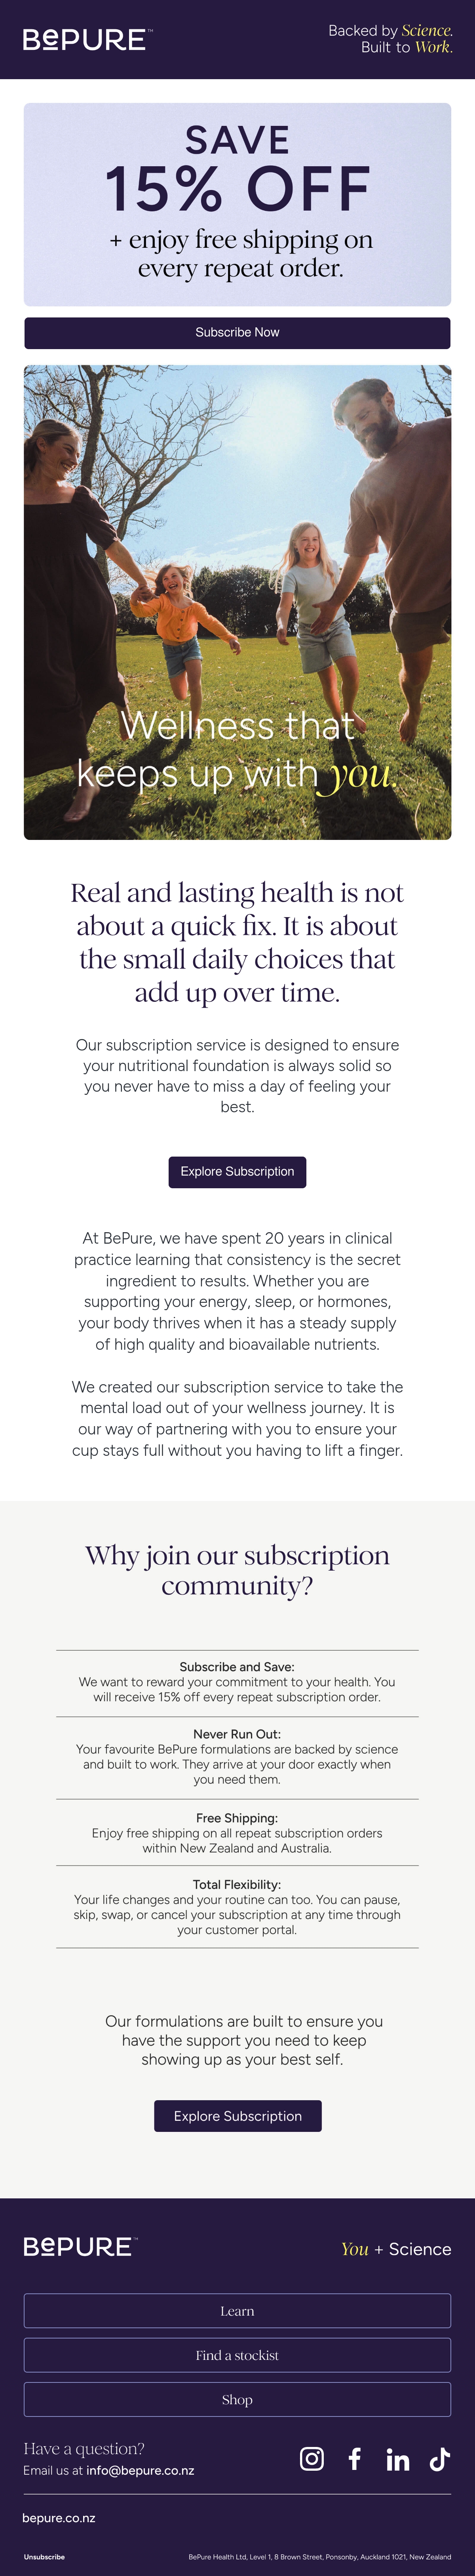This screenshot has height=2576, width=475.
Task: Click the Unsubscribe link
Action: pos(44,2557)
